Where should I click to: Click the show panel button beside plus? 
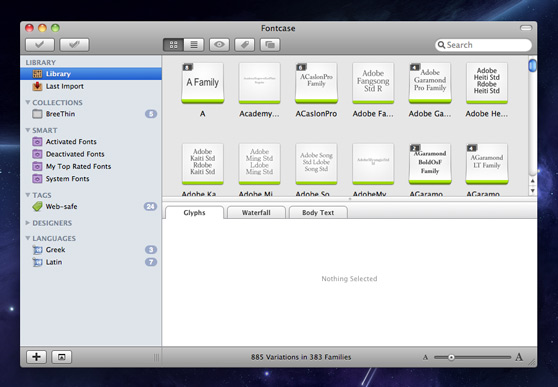(62, 357)
